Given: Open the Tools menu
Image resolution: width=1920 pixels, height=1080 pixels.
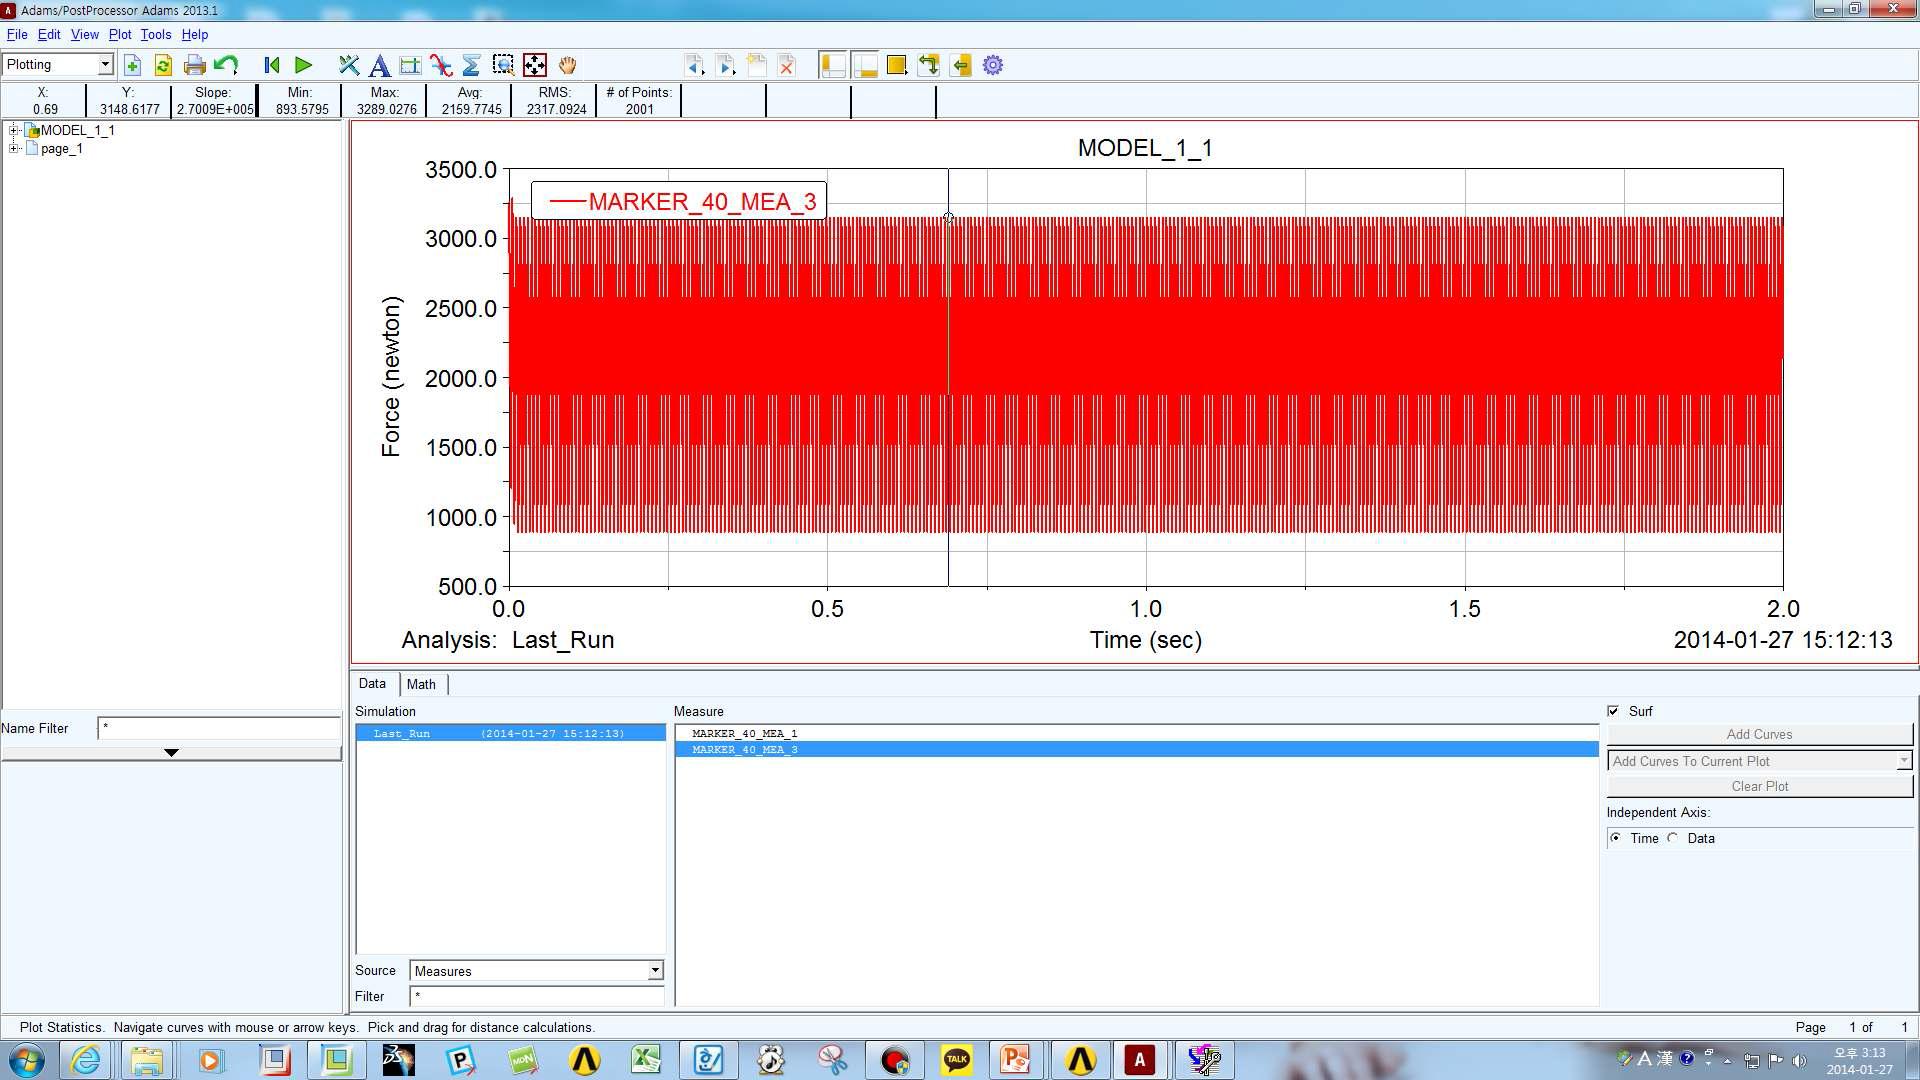Looking at the screenshot, I should point(156,35).
